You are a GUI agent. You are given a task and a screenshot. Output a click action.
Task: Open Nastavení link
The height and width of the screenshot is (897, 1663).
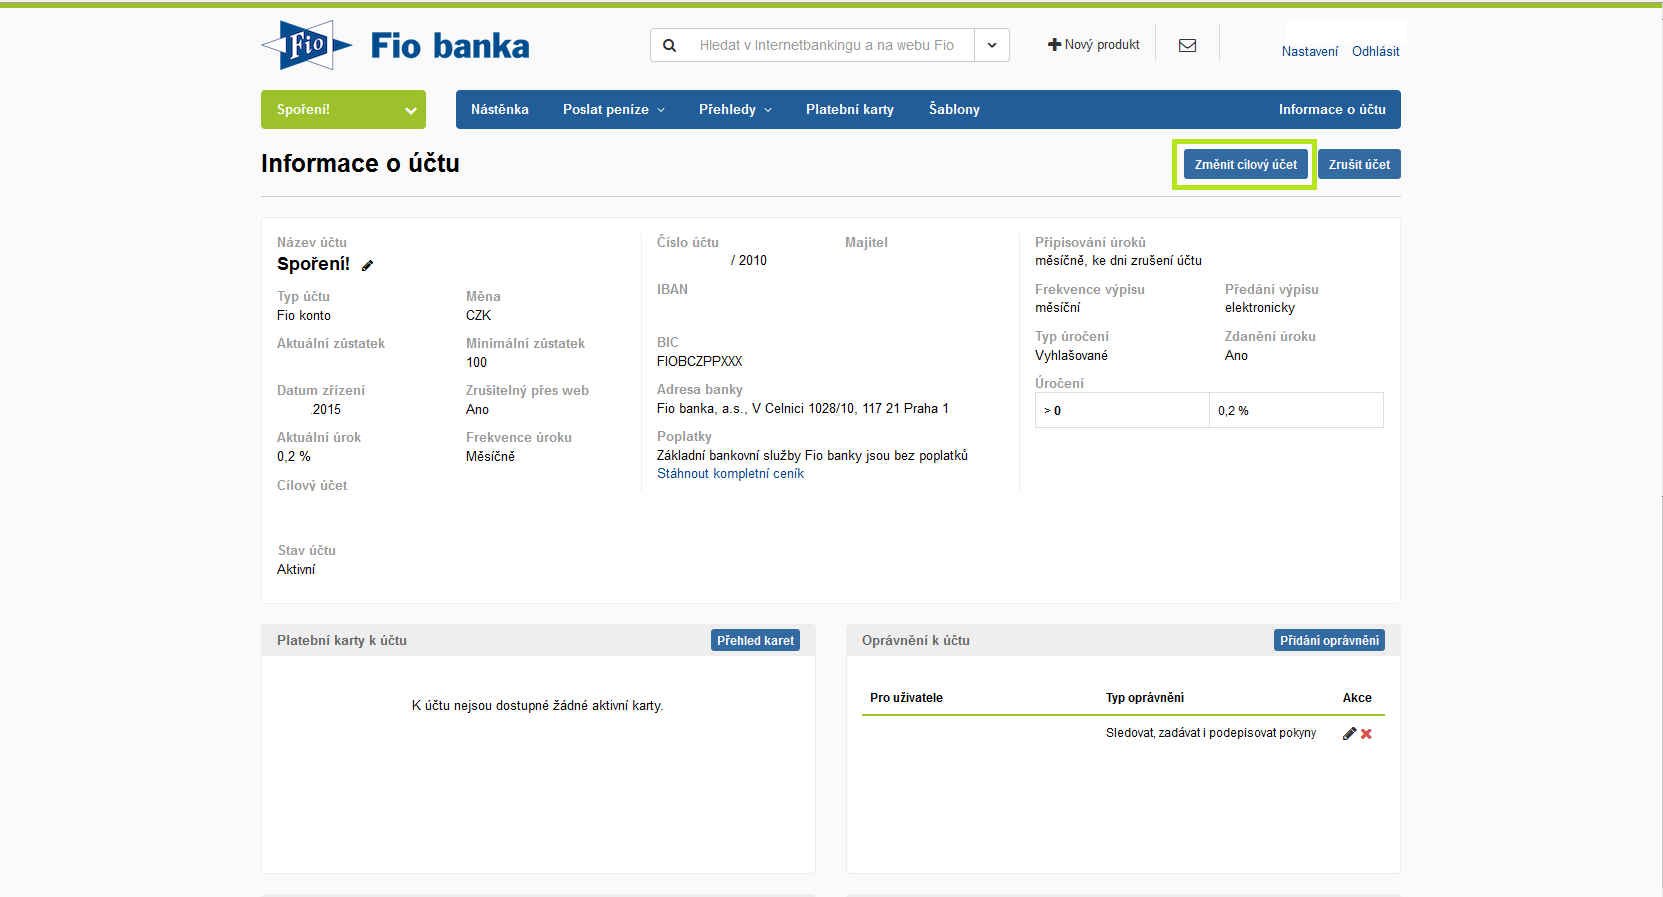1309,51
